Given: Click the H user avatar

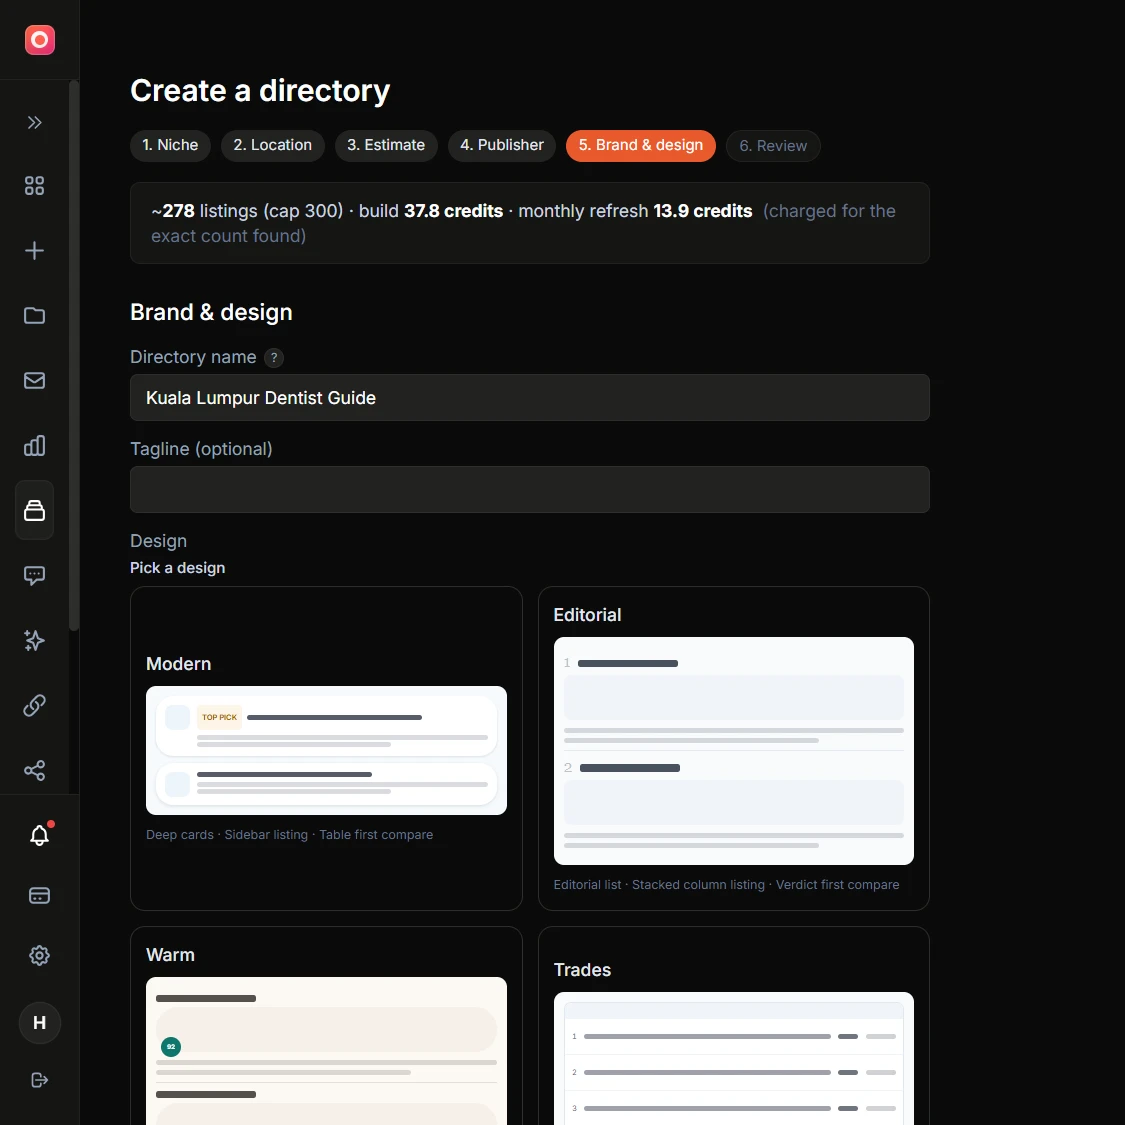Looking at the screenshot, I should 39,1022.
